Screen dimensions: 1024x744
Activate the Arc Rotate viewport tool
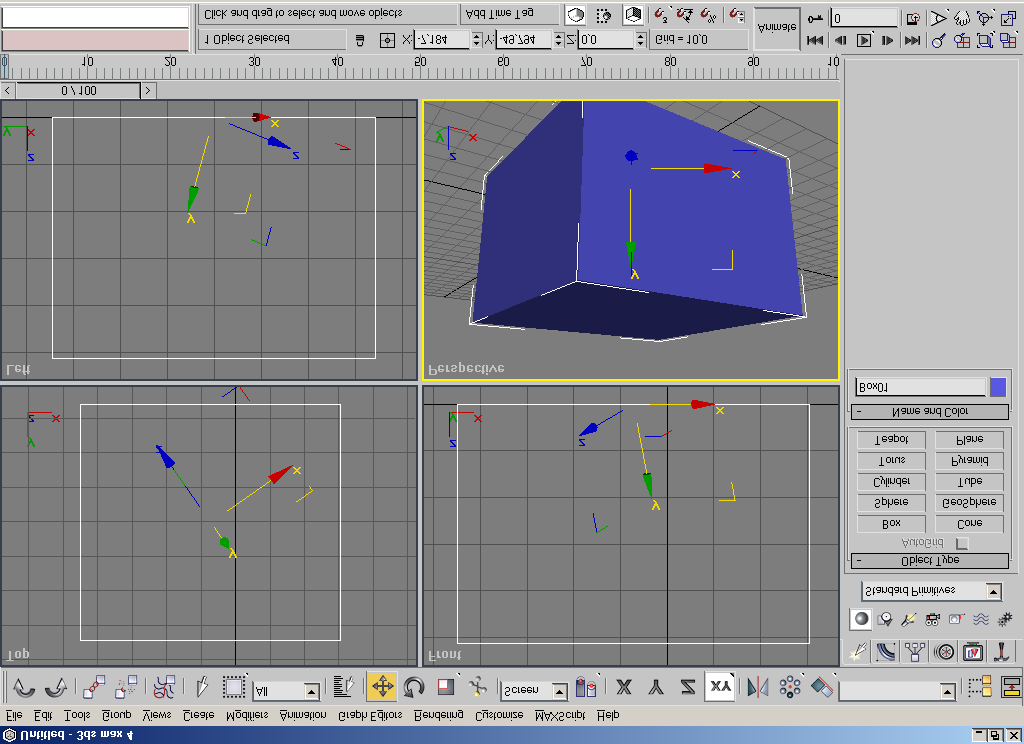point(985,18)
